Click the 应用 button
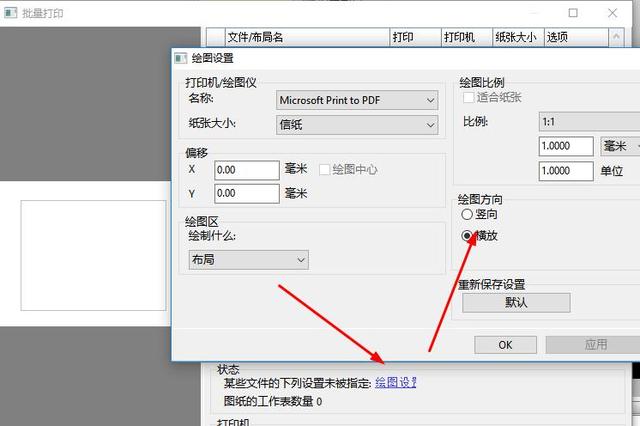This screenshot has width=640, height=426. [595, 345]
